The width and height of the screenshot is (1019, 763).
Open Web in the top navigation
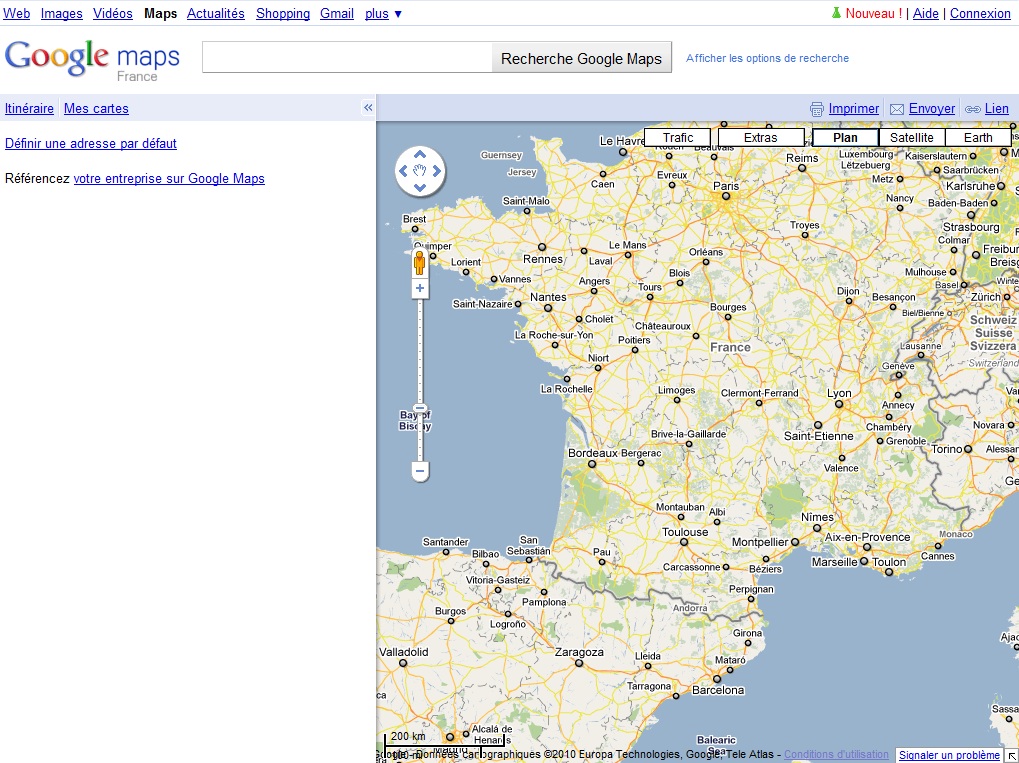point(16,13)
